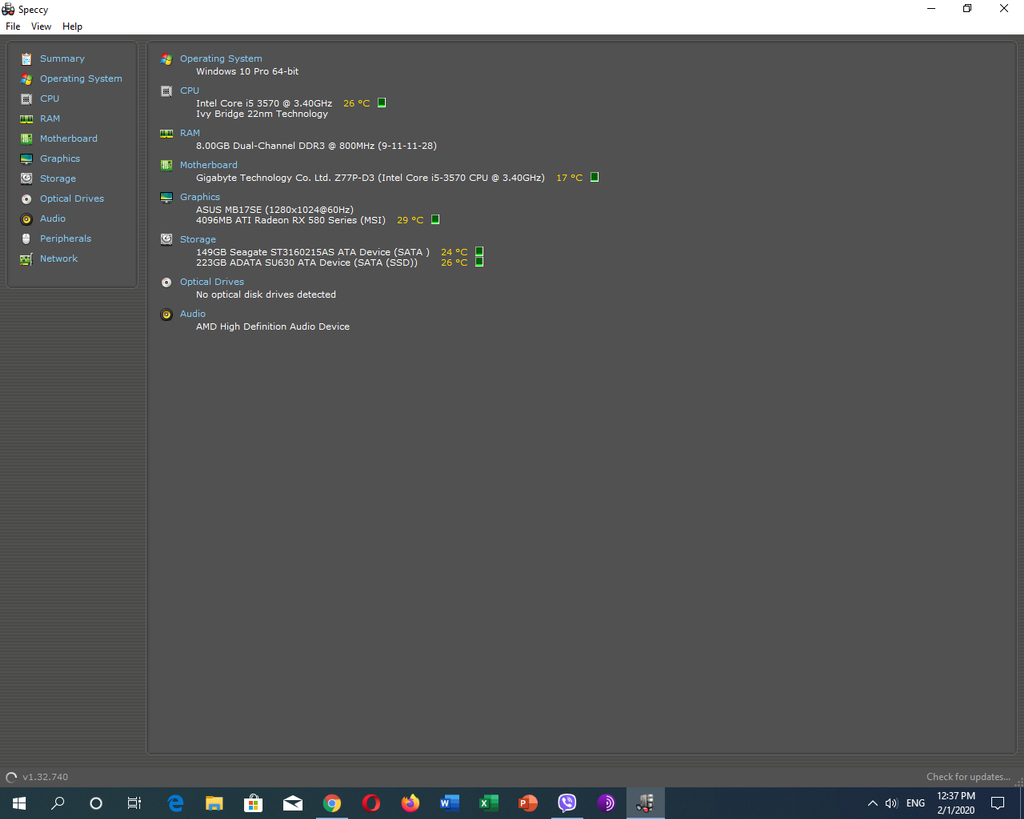
Task: Click the CPU heading icon in main panel
Action: 167,91
